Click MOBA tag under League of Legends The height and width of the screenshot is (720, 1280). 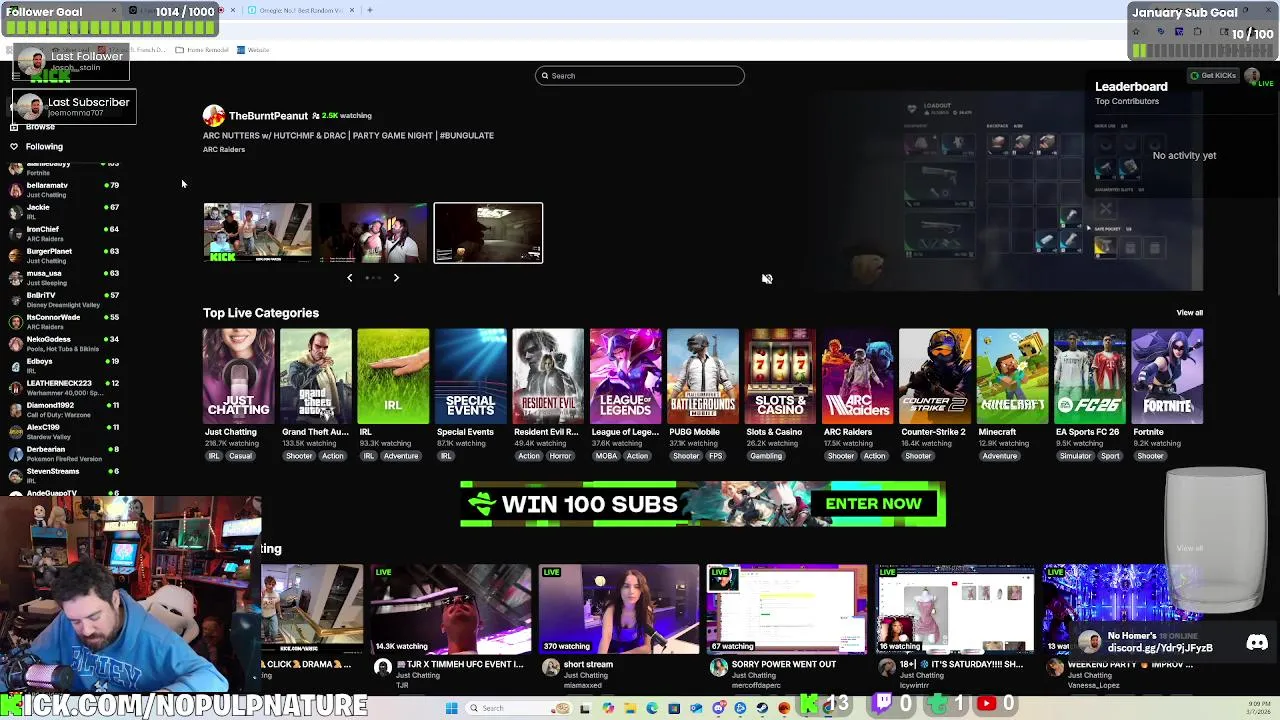click(x=606, y=456)
